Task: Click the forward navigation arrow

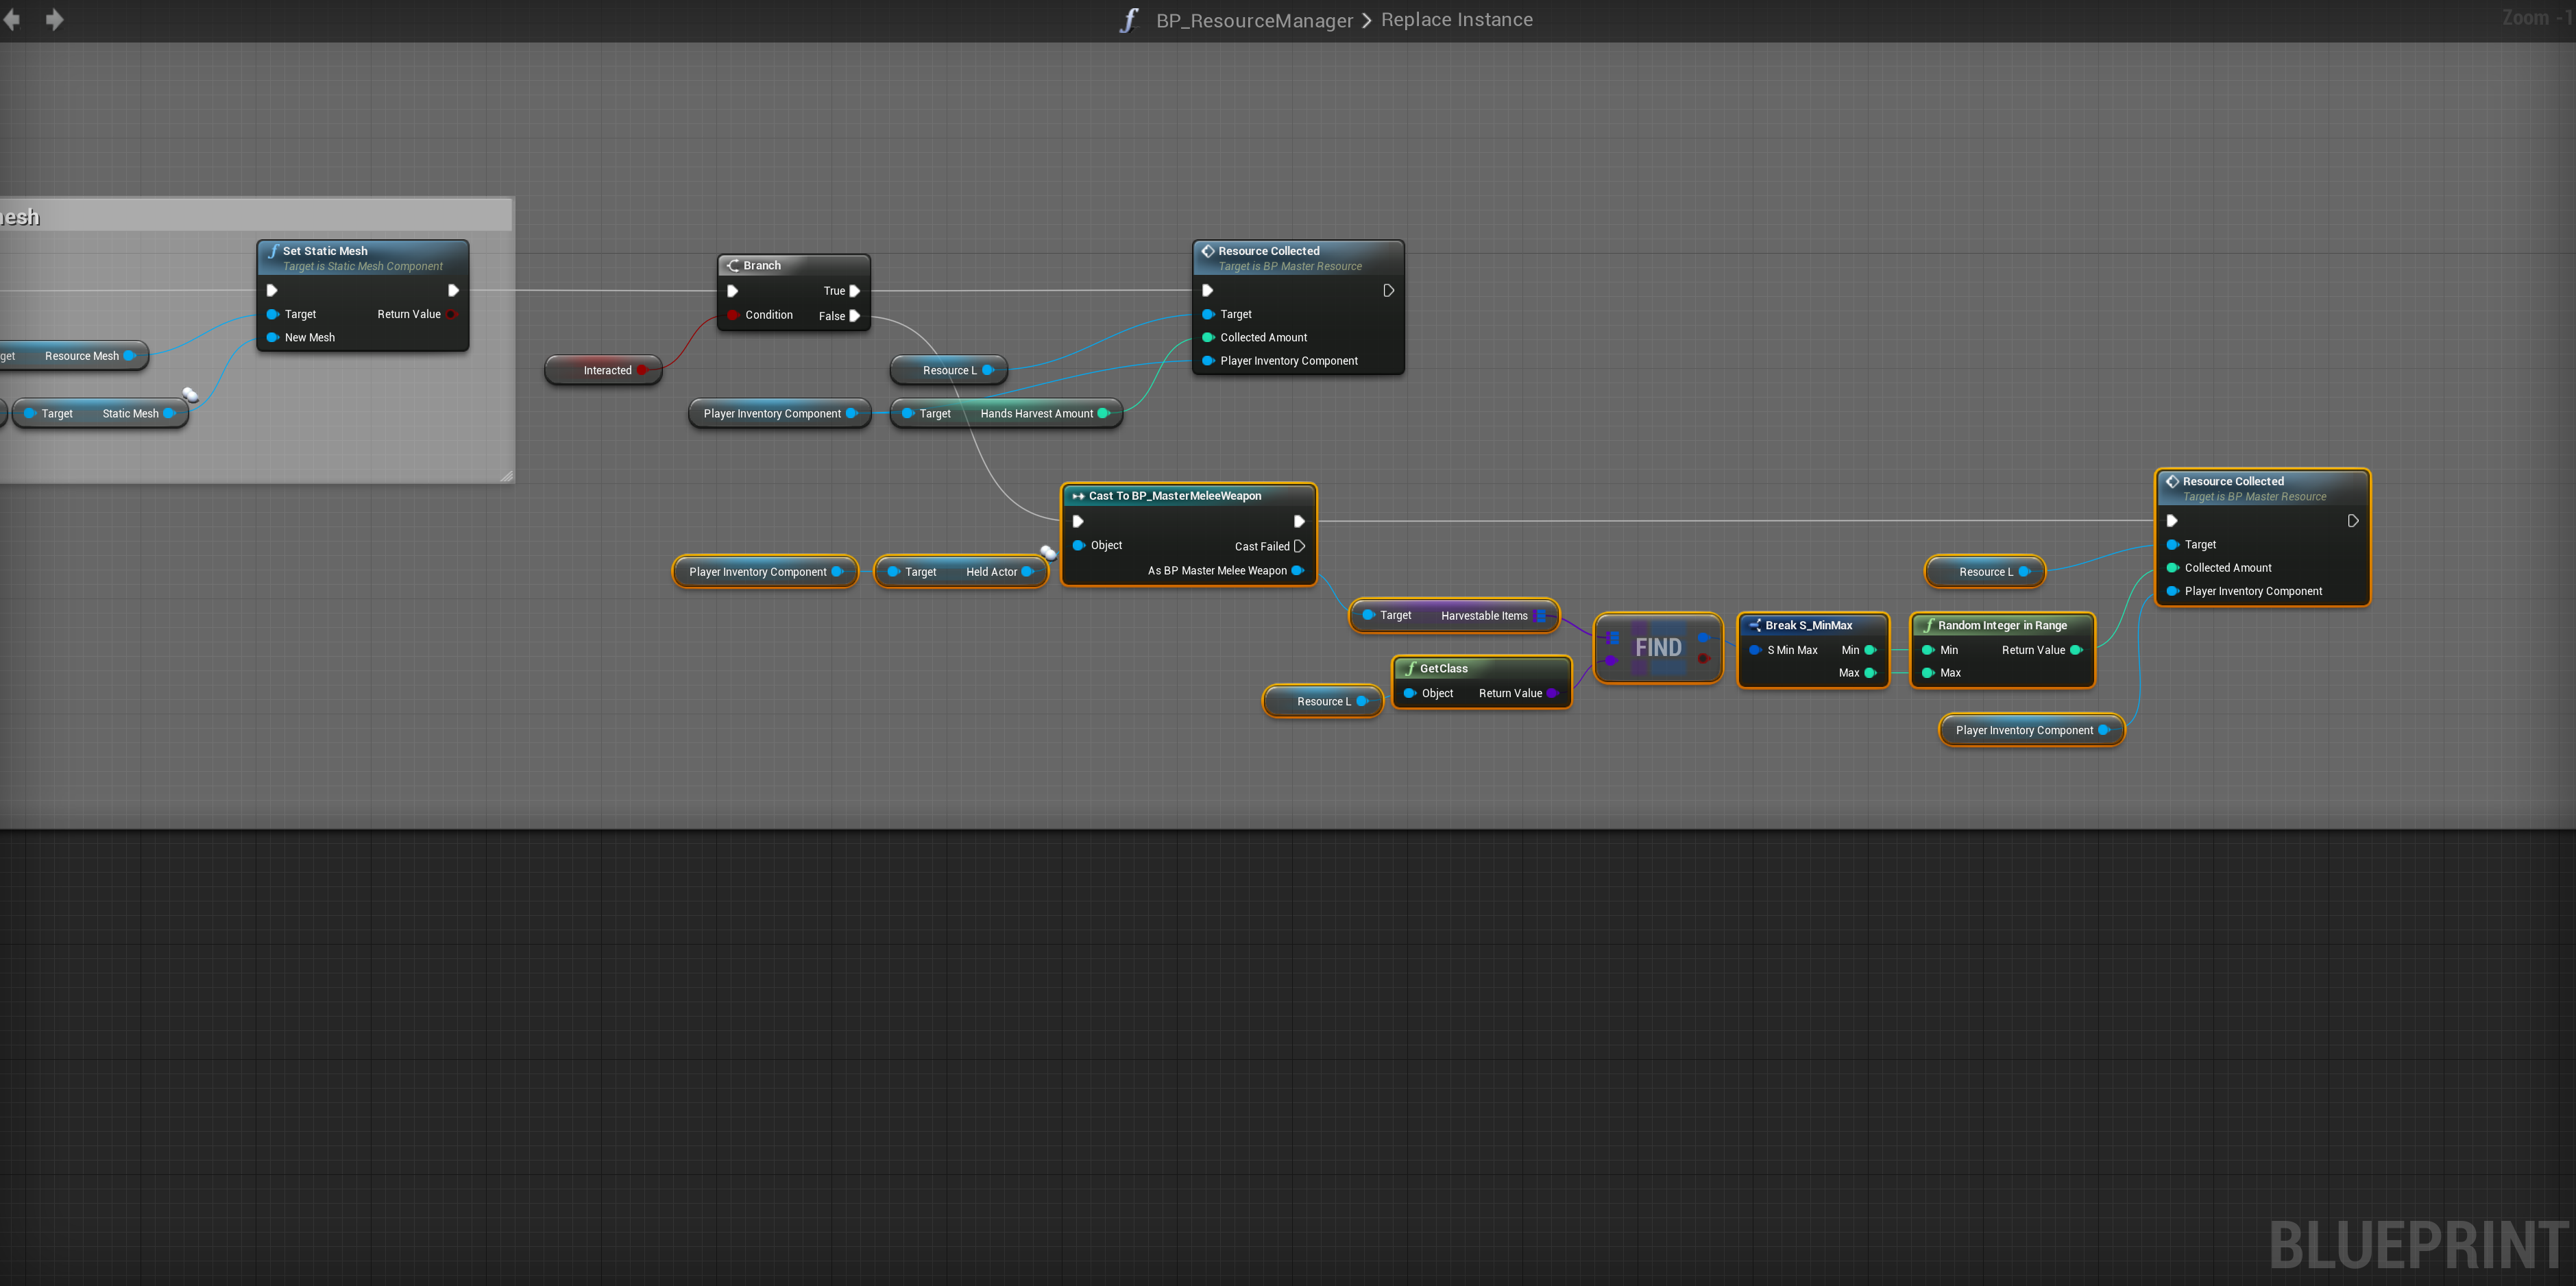Action: 55,19
